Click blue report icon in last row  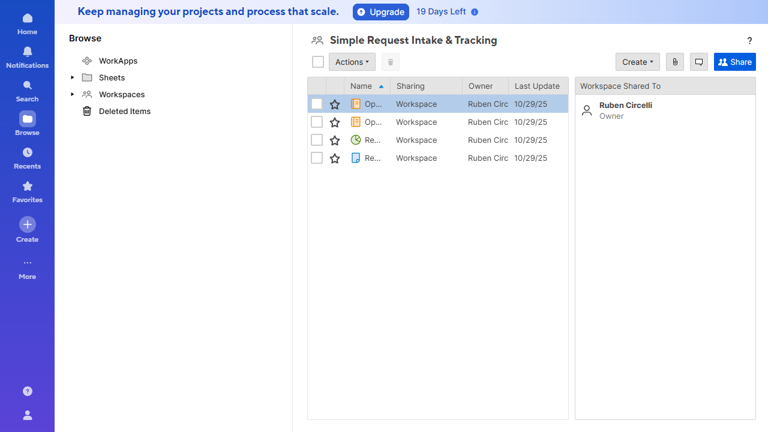click(x=356, y=158)
